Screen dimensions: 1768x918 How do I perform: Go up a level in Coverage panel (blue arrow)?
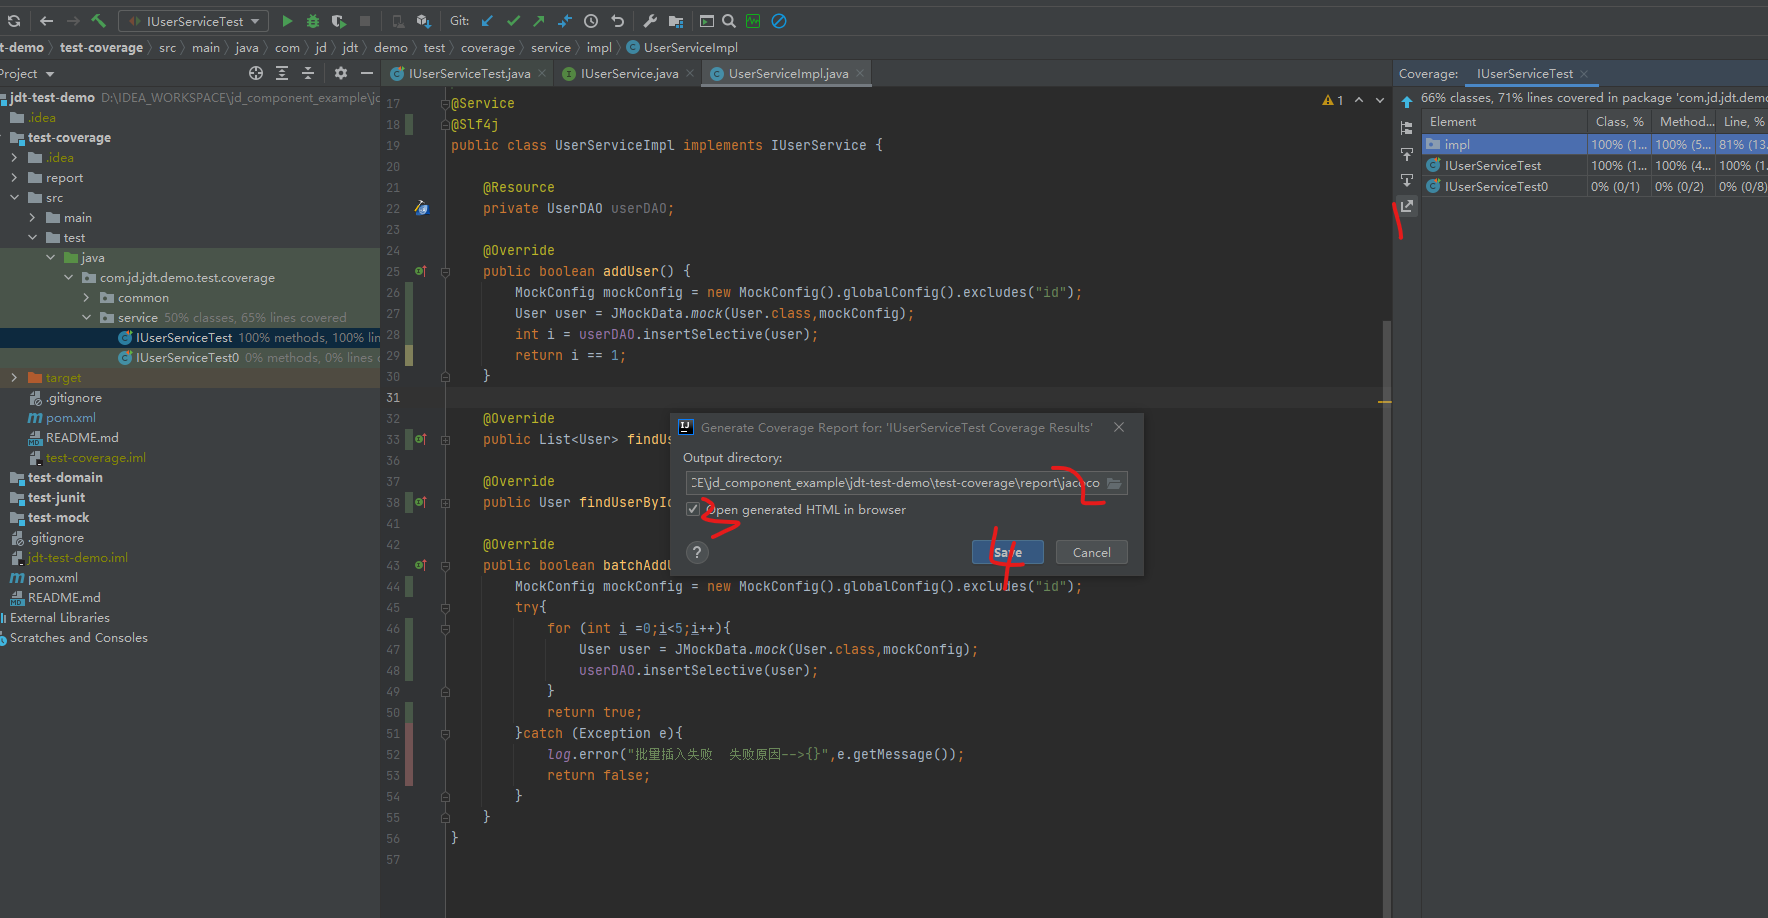point(1407,101)
